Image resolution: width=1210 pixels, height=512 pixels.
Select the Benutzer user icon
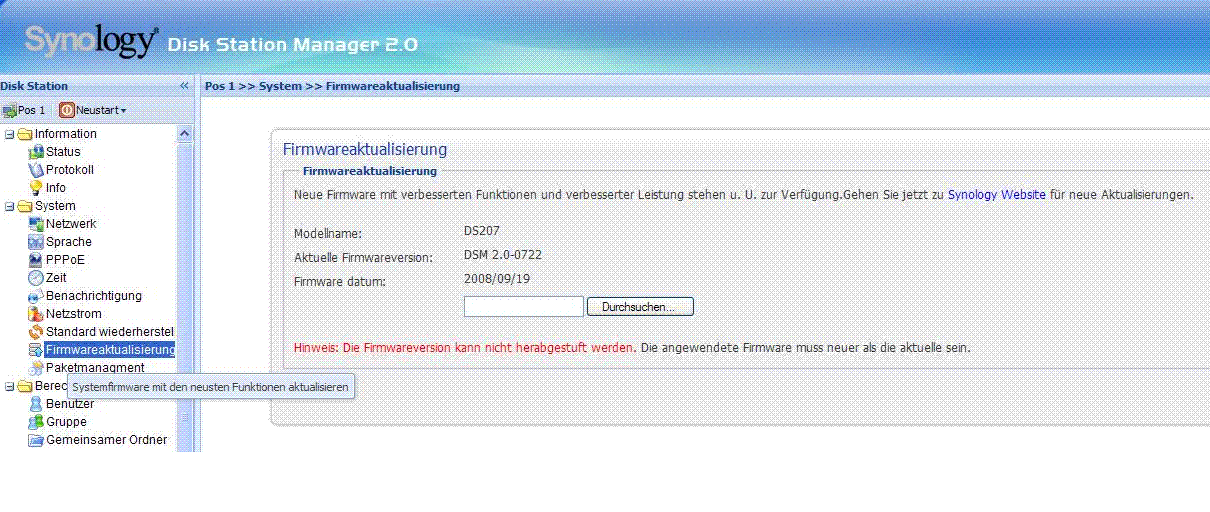[x=36, y=404]
